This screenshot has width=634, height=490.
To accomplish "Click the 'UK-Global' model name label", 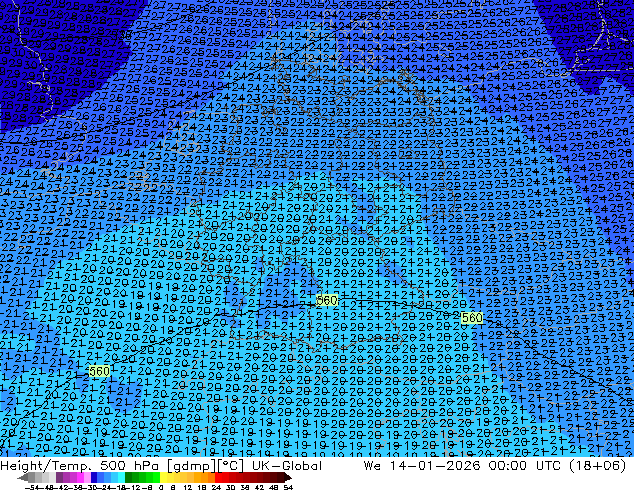I will [x=287, y=466].
